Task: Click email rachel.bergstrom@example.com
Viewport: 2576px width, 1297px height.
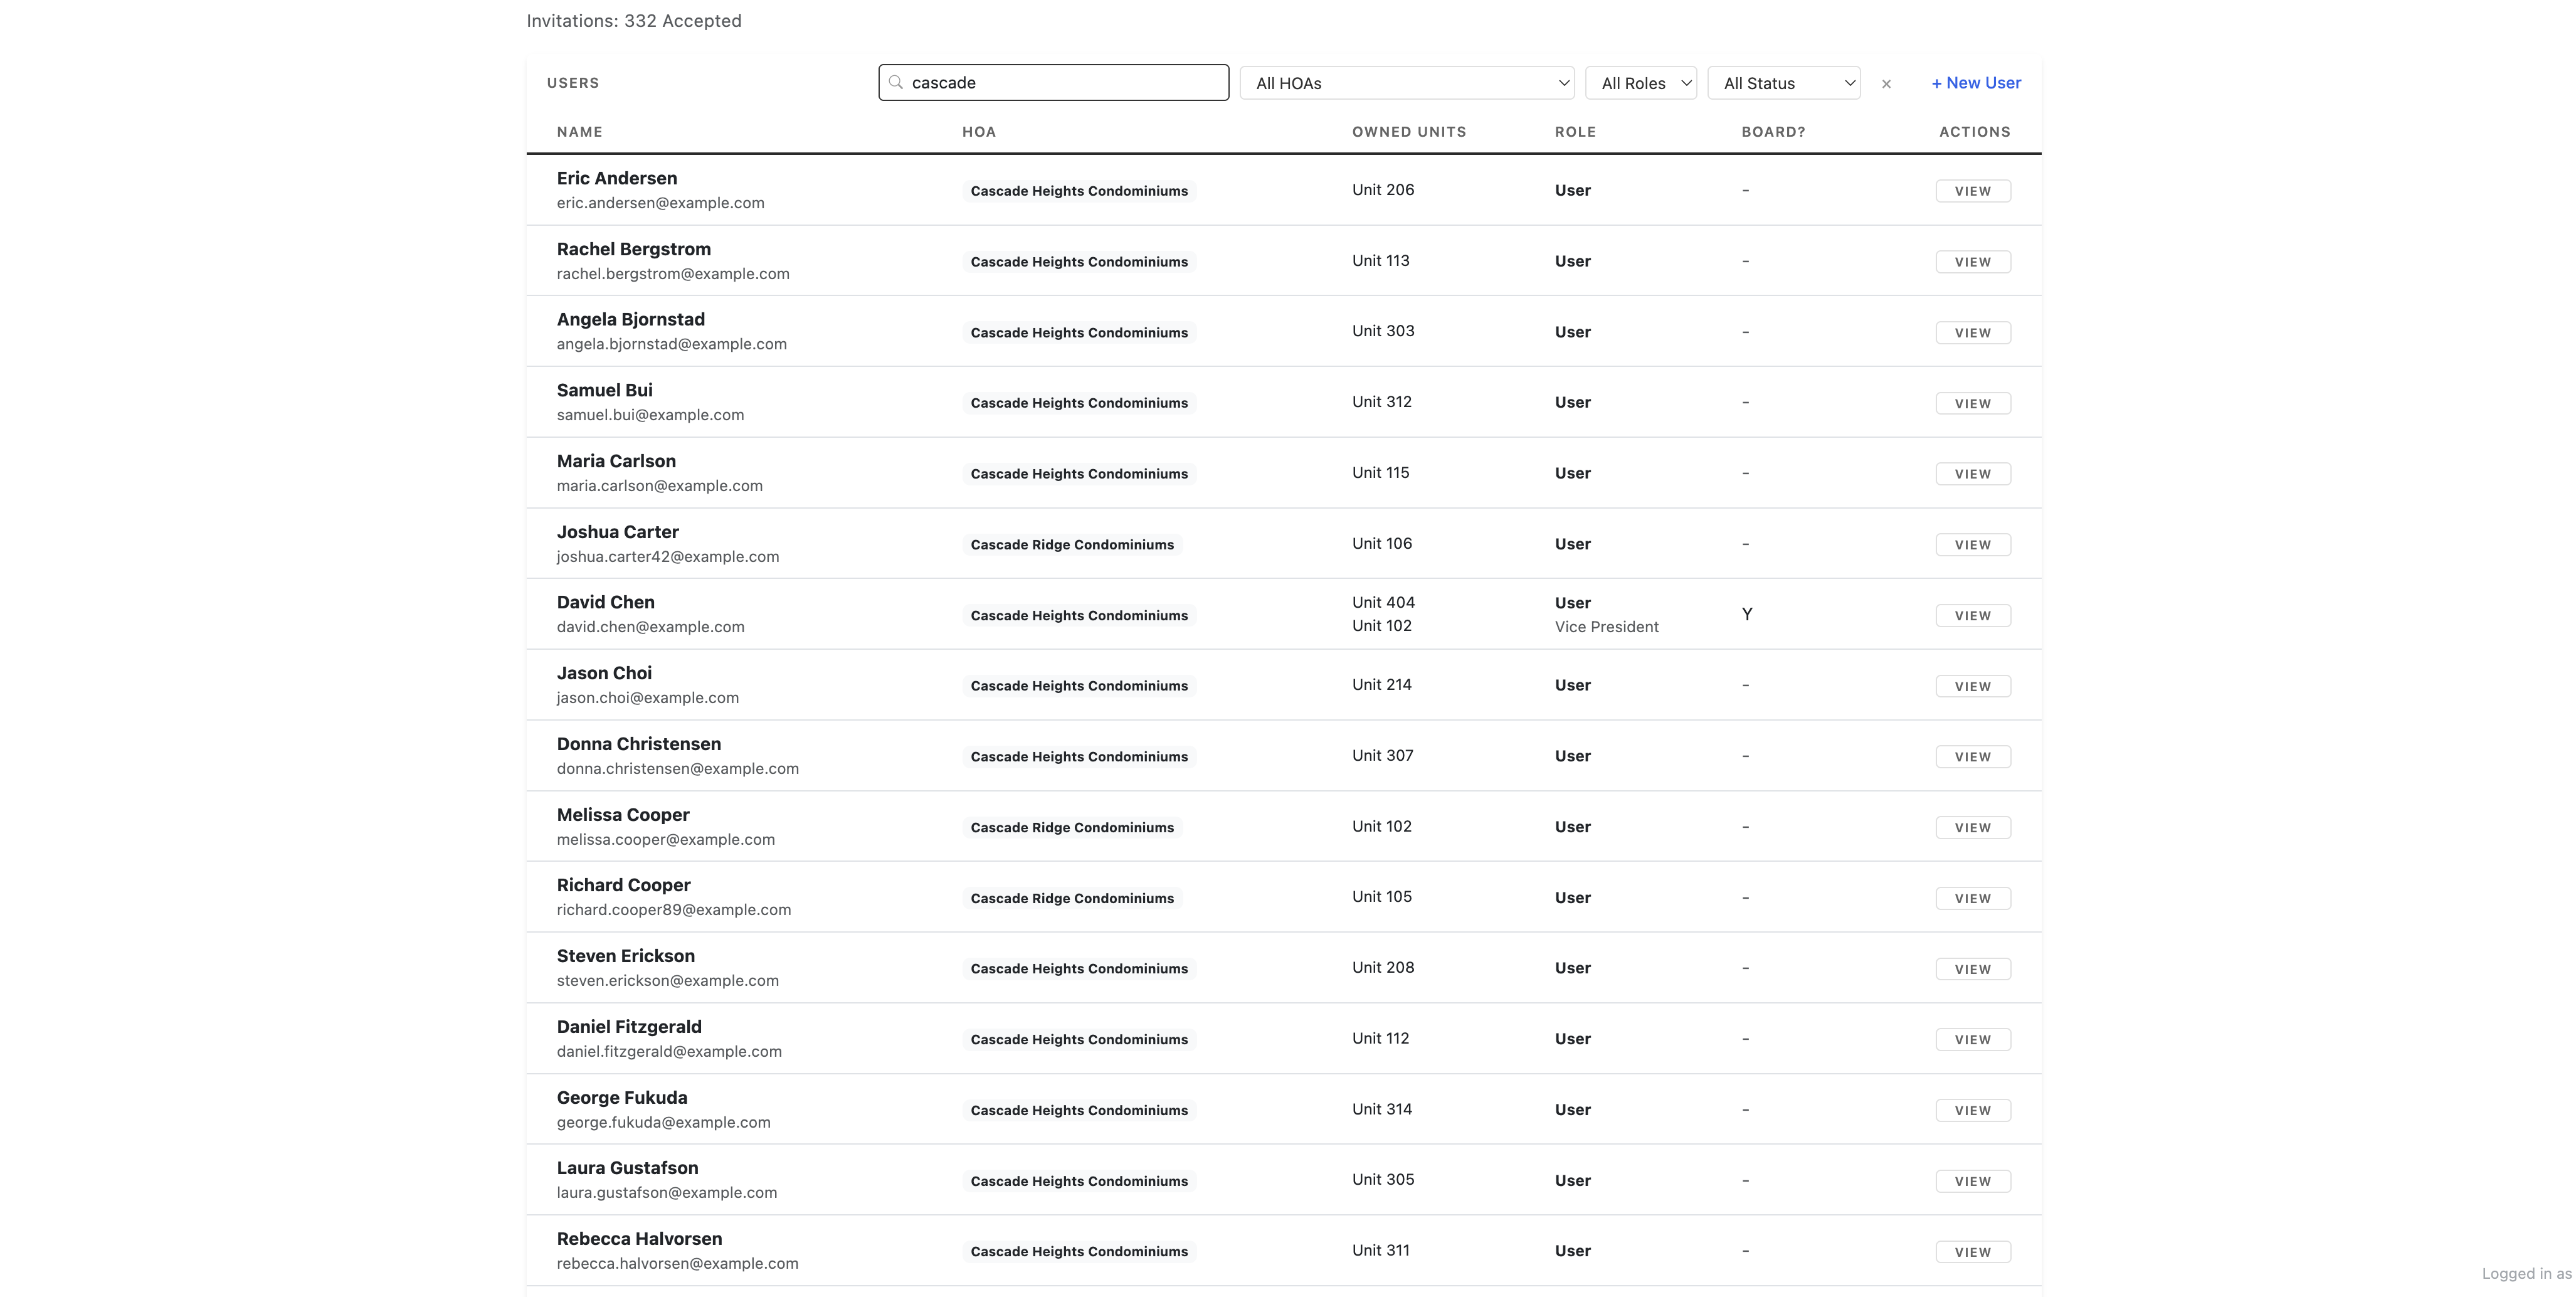Action: (x=673, y=274)
